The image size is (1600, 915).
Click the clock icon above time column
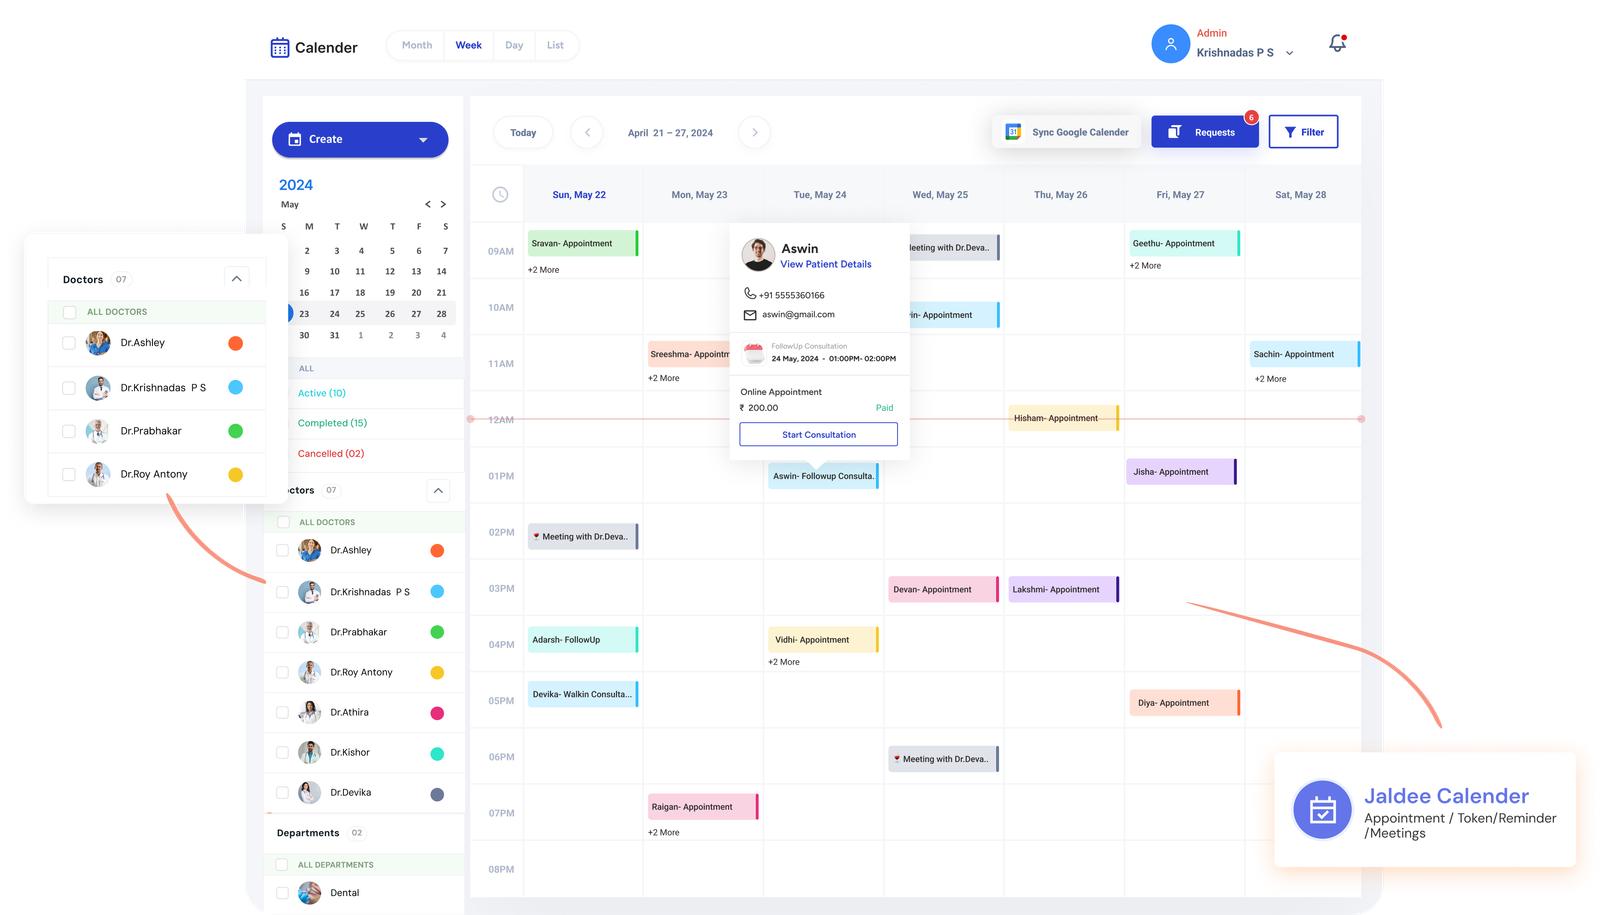coord(500,195)
